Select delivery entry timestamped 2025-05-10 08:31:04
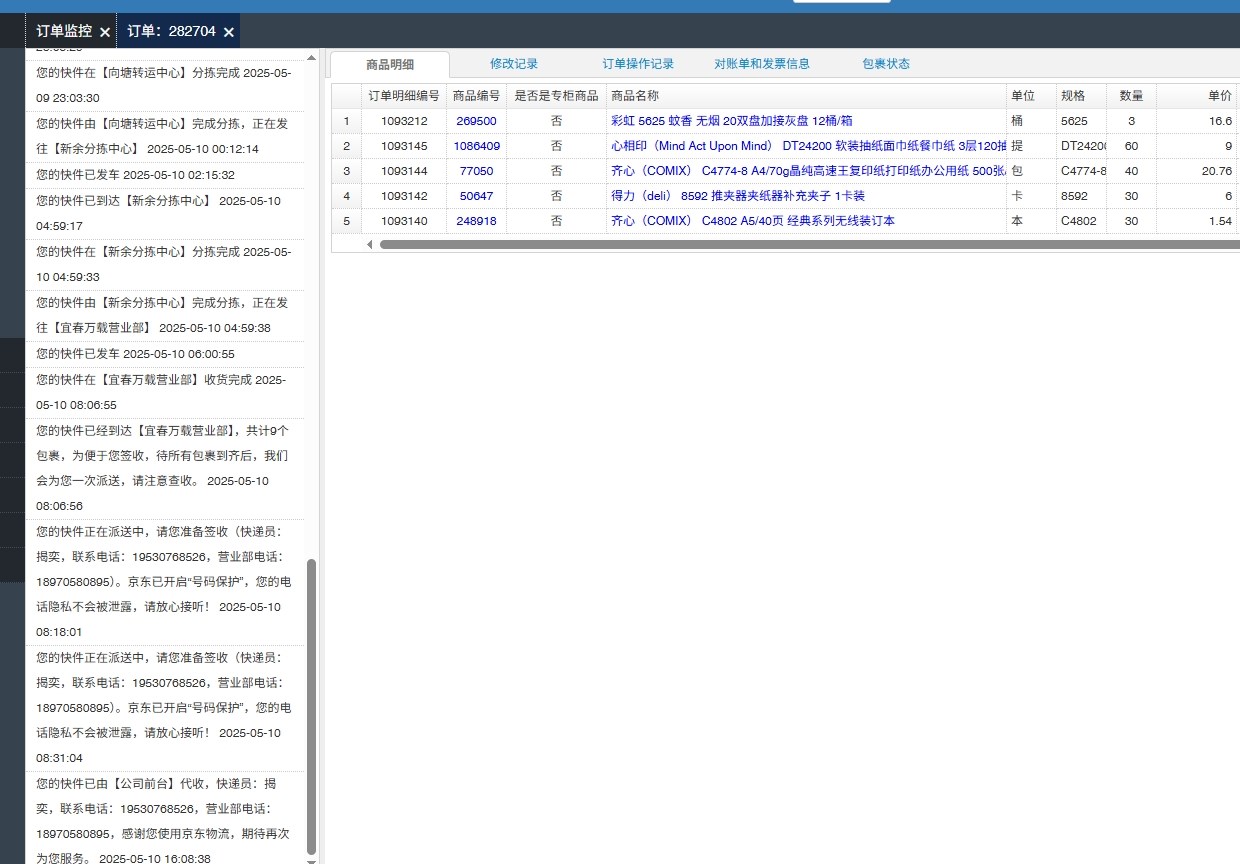1240x864 pixels. pos(165,708)
